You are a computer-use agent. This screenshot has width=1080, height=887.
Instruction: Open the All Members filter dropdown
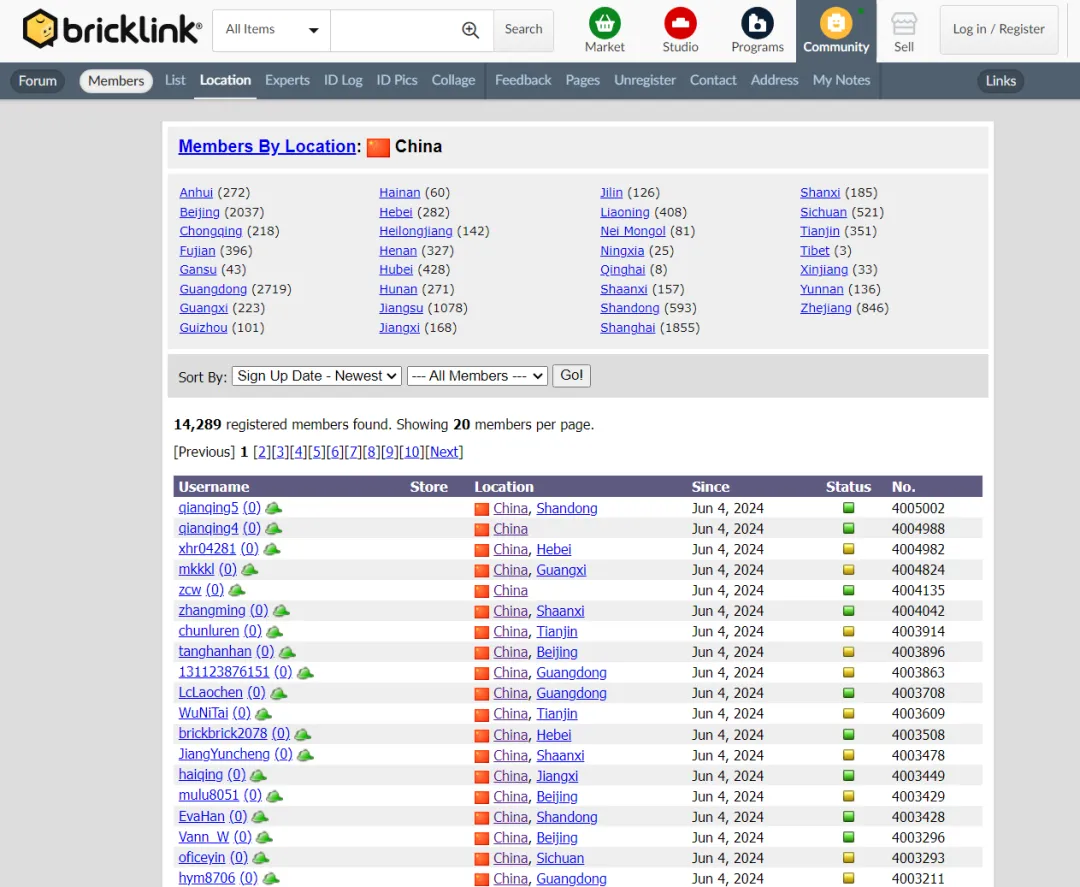(x=477, y=376)
